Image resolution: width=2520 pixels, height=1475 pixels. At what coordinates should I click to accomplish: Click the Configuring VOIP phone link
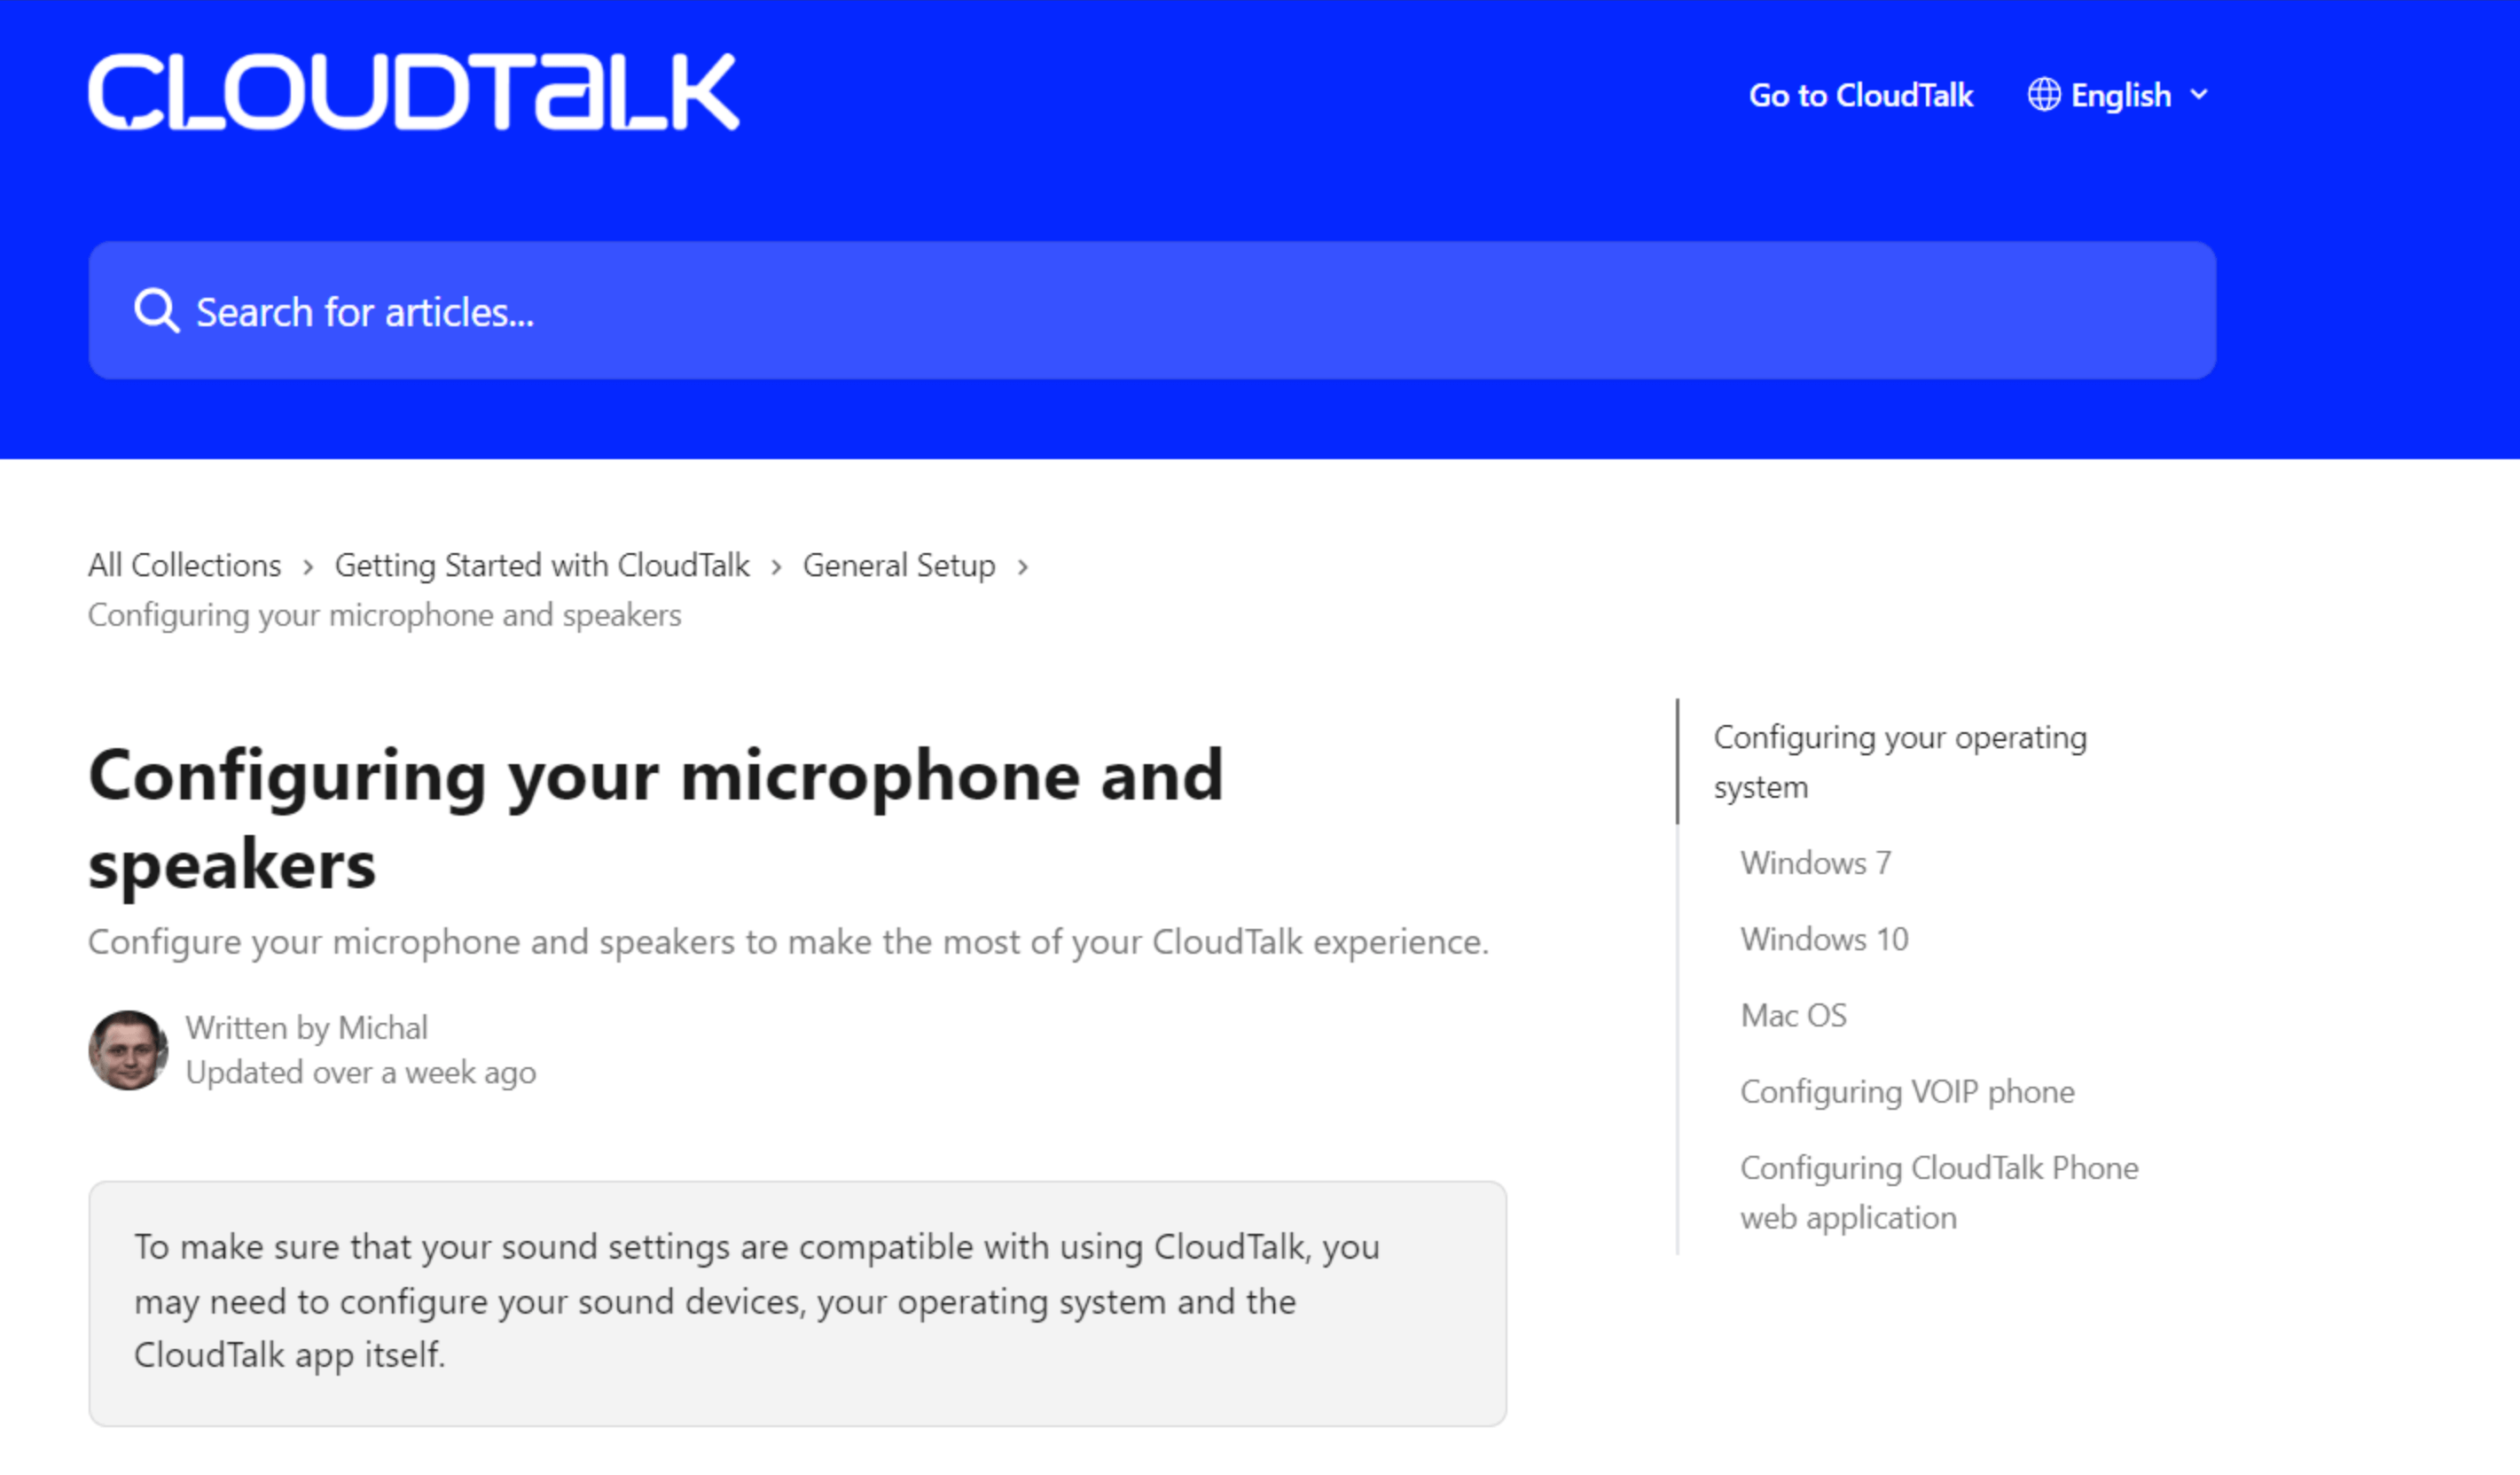1906,1090
